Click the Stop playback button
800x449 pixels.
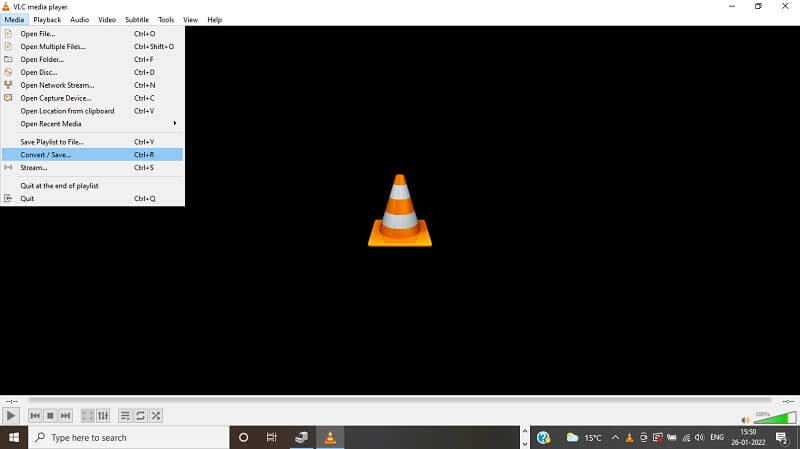click(x=50, y=416)
